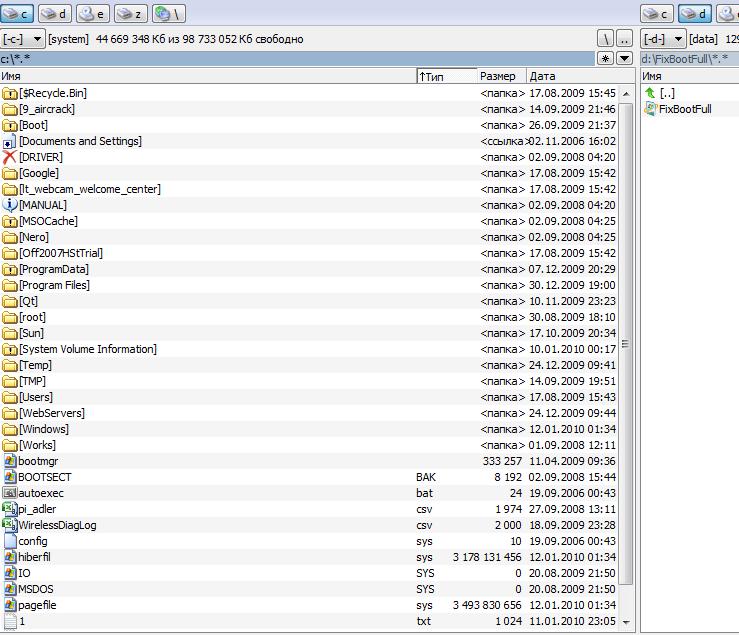Go to parent directory with .. button
739x635 pixels.
coord(624,39)
